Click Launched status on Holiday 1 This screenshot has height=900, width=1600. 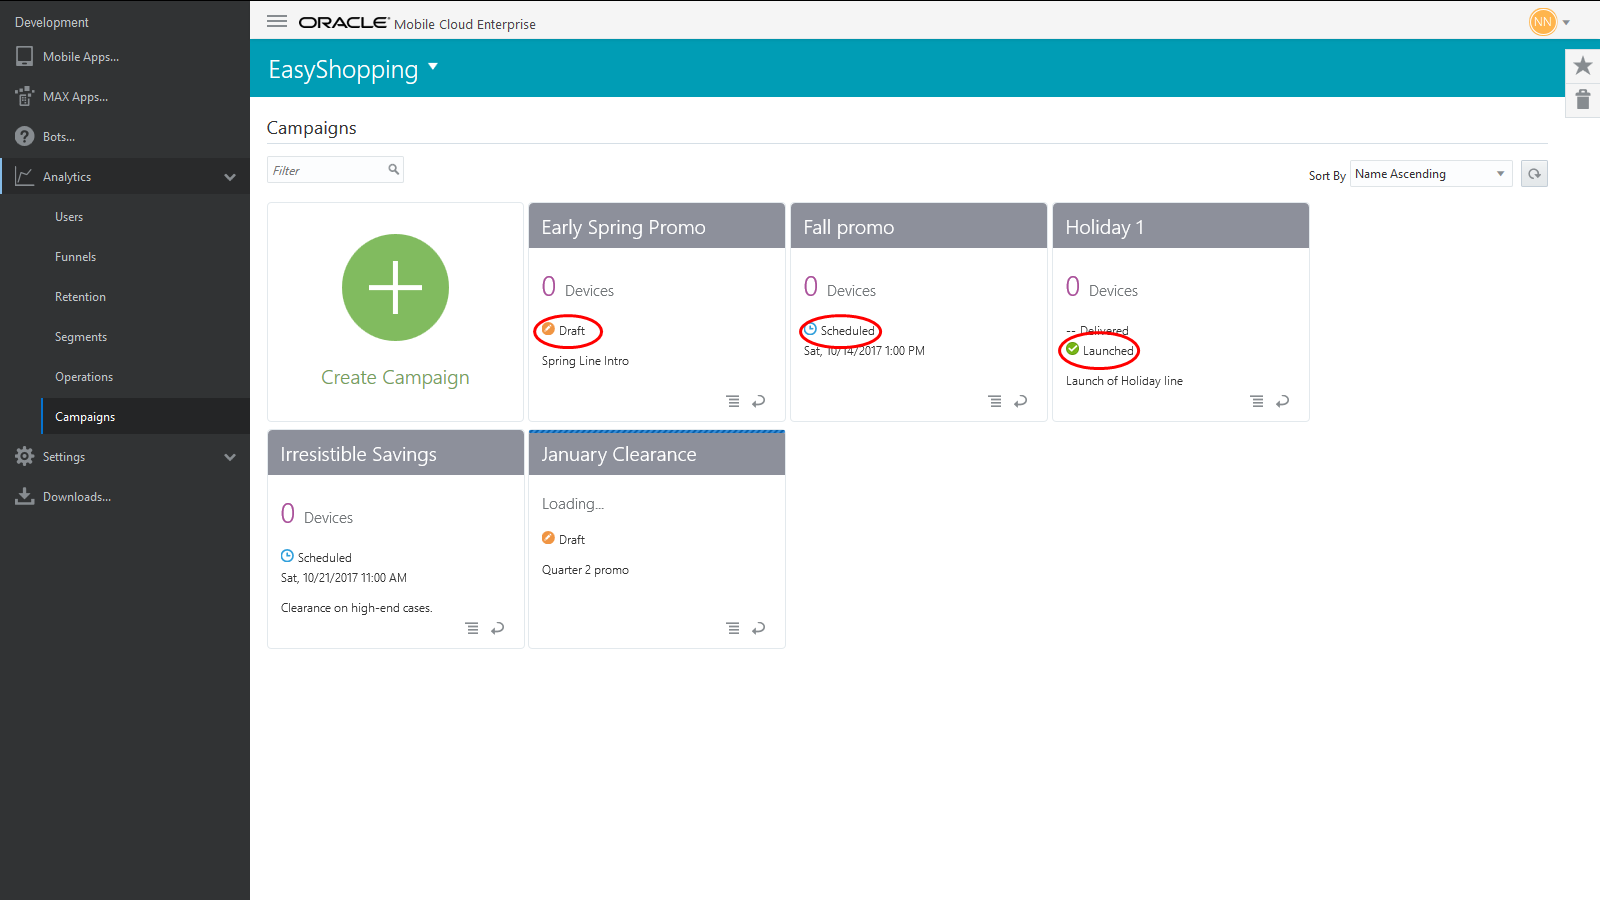1100,350
